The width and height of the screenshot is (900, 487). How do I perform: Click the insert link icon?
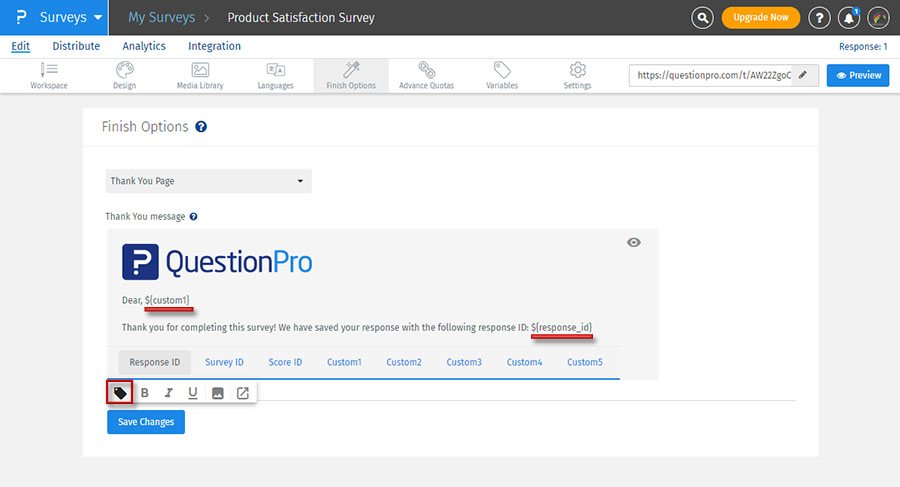pyautogui.click(x=242, y=393)
